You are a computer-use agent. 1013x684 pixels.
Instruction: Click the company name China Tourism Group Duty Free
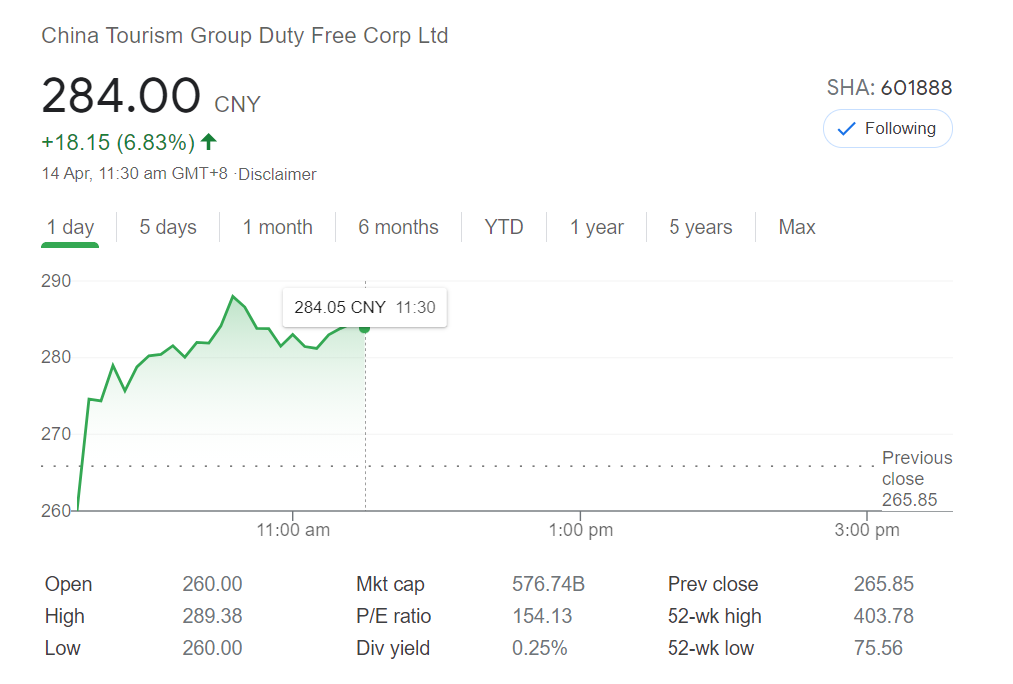pyautogui.click(x=245, y=36)
